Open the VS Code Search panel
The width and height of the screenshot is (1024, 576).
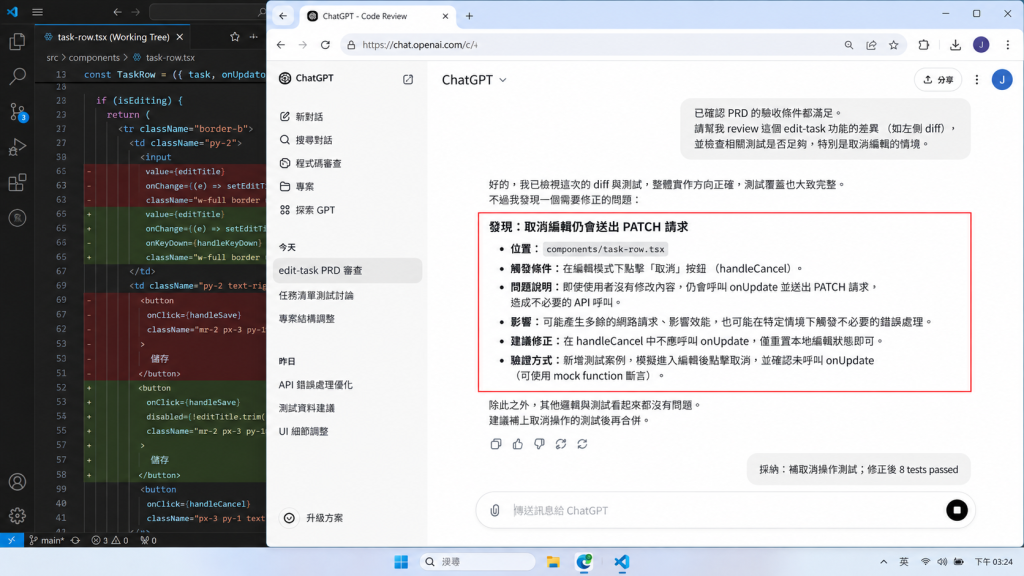coord(18,76)
